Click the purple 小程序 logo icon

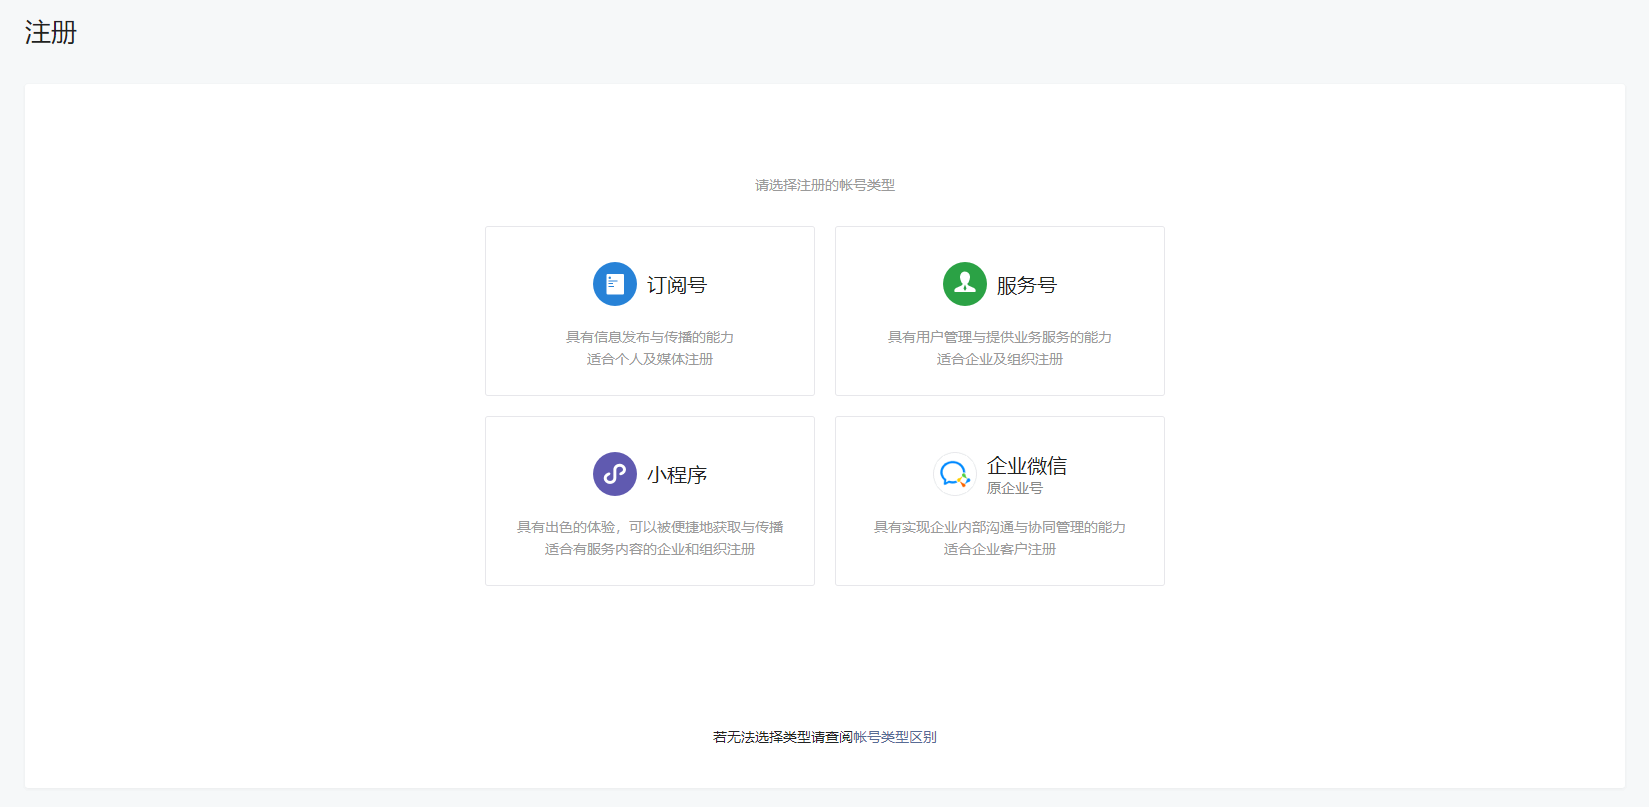(x=614, y=474)
